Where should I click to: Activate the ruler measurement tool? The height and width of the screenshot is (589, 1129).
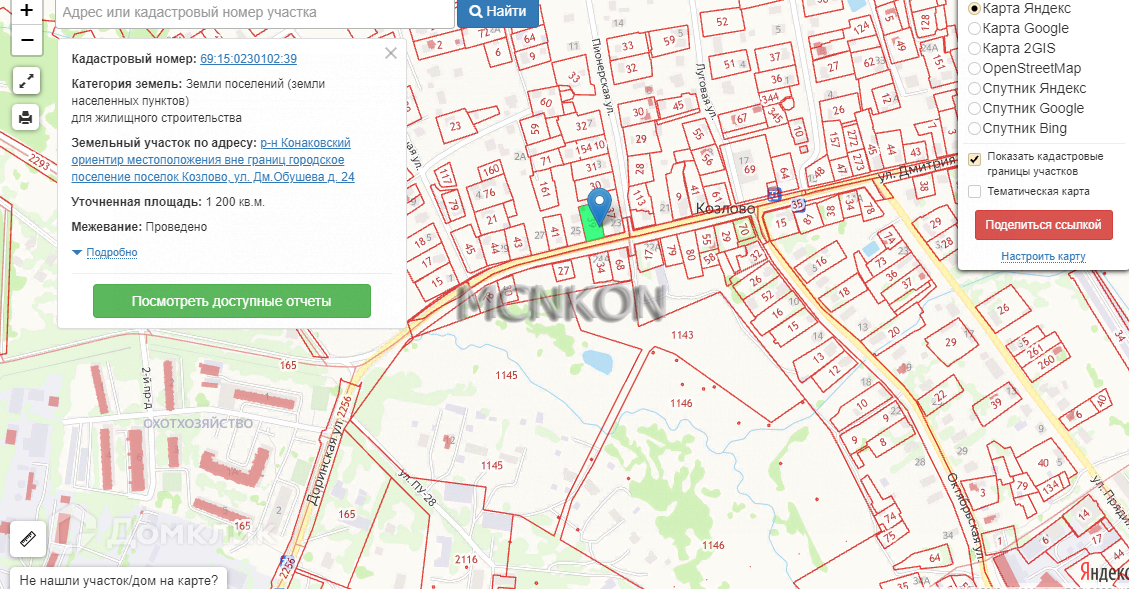click(x=28, y=539)
